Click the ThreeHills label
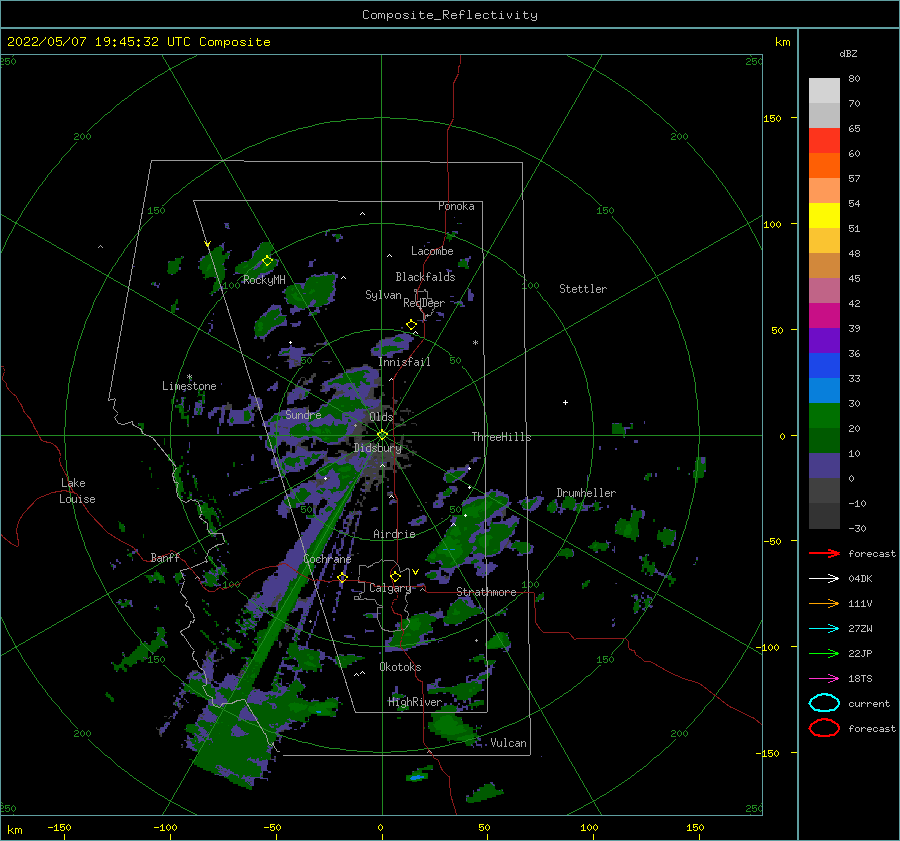 point(501,437)
